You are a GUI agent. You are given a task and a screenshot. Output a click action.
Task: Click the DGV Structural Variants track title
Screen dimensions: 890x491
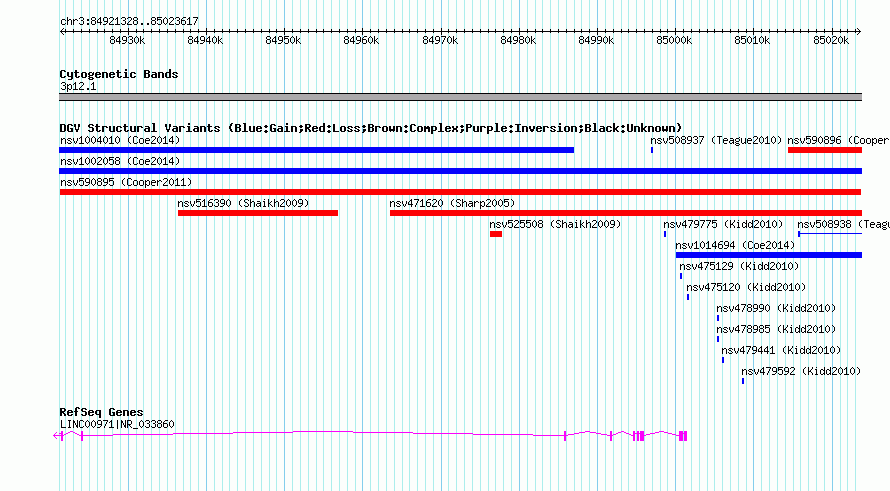coord(371,128)
